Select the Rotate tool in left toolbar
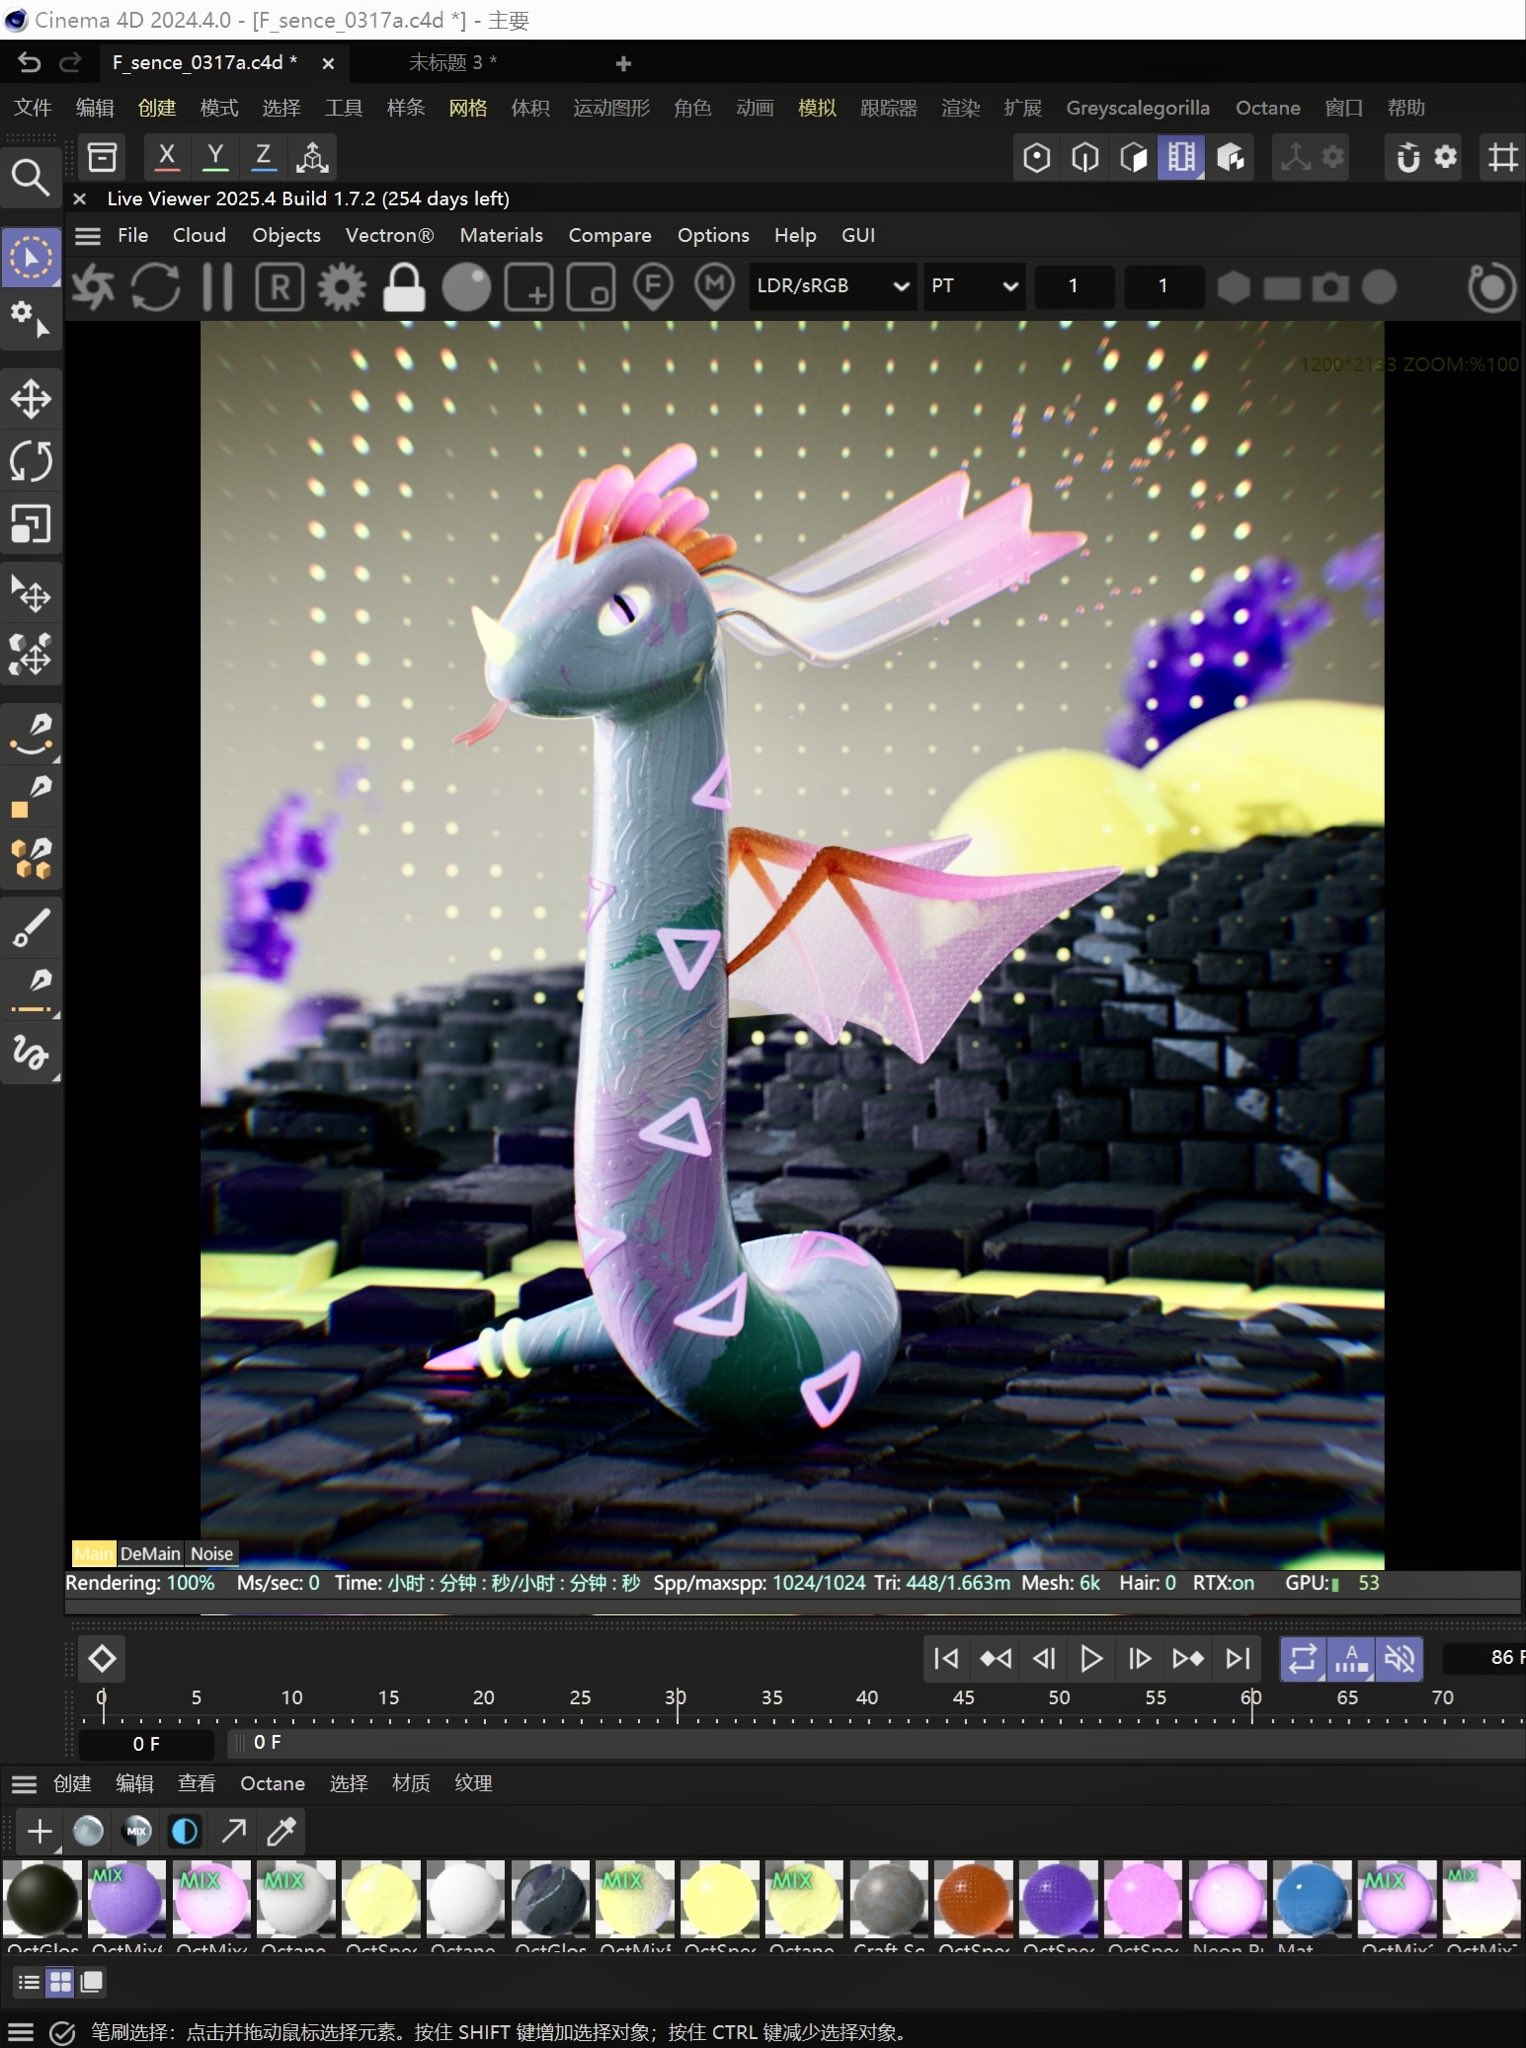 click(31, 461)
